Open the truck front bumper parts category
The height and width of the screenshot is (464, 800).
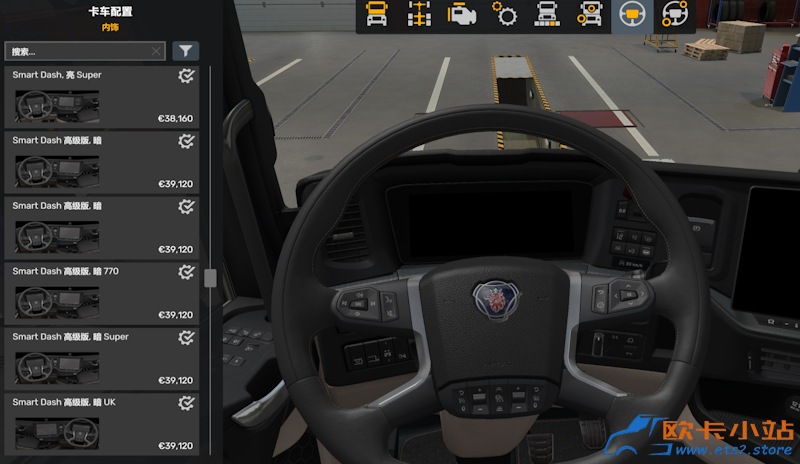coord(547,15)
